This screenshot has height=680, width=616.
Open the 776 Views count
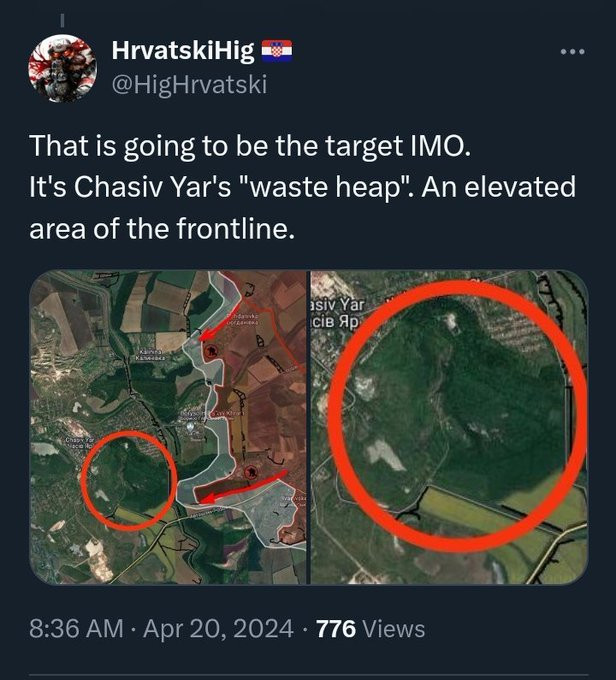(x=370, y=629)
